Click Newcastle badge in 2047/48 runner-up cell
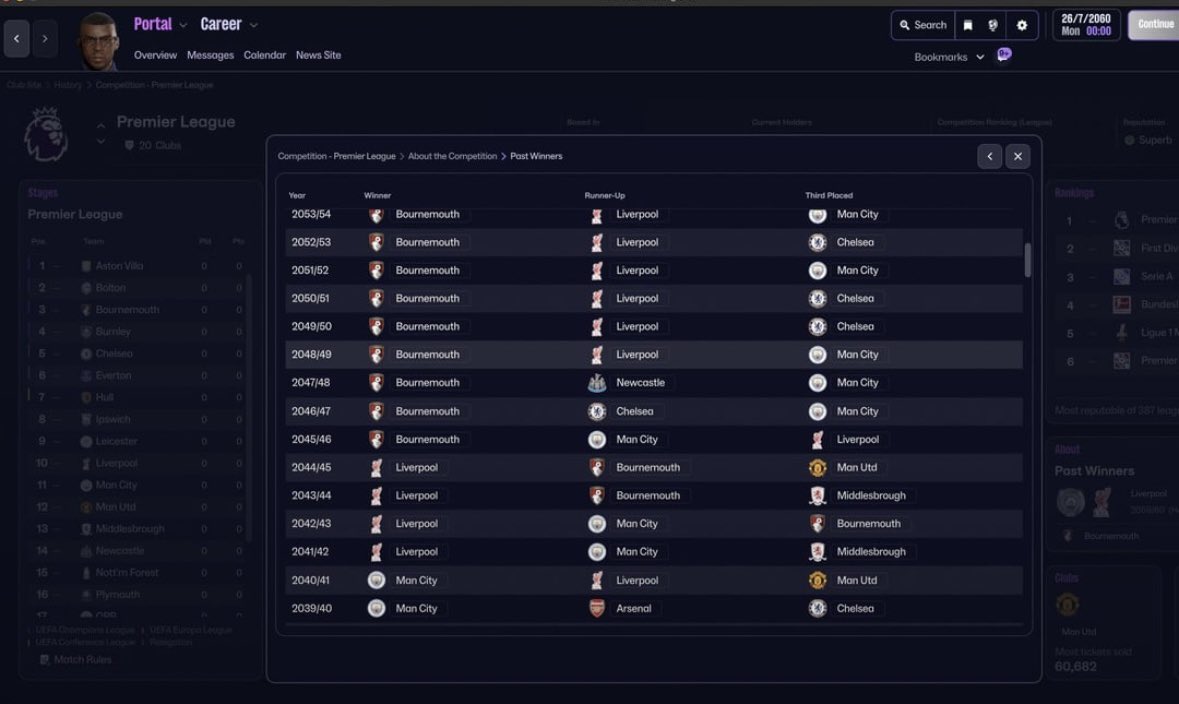The image size is (1179, 704). coord(596,383)
